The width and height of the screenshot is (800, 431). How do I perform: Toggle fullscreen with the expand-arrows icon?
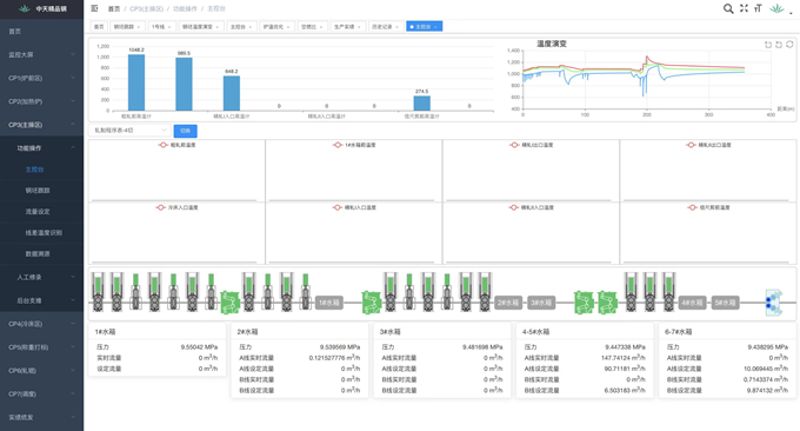coord(744,8)
